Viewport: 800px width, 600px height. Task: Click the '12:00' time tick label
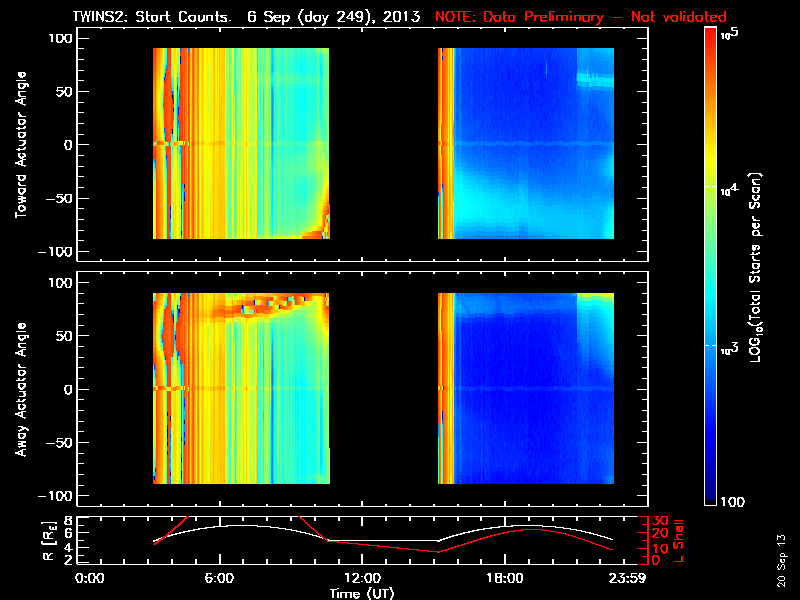pos(362,579)
